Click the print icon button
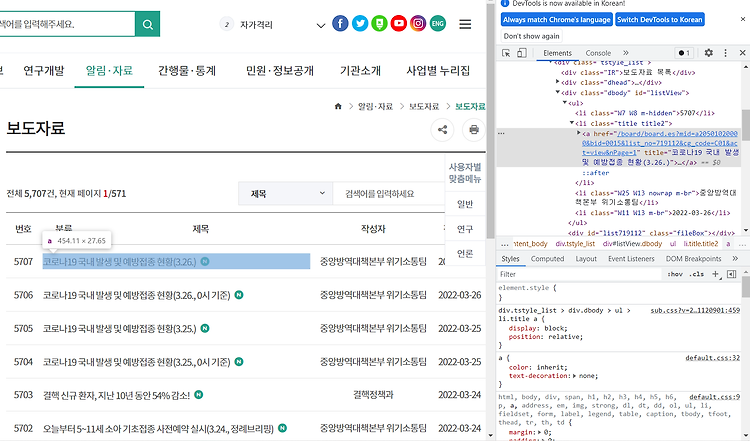 474,130
